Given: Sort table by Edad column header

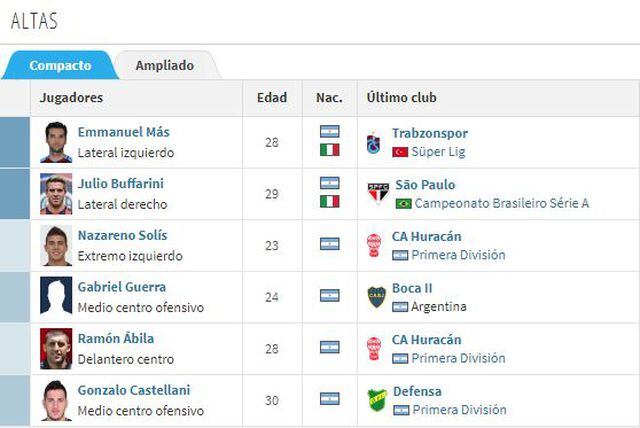Looking at the screenshot, I should pyautogui.click(x=272, y=98).
